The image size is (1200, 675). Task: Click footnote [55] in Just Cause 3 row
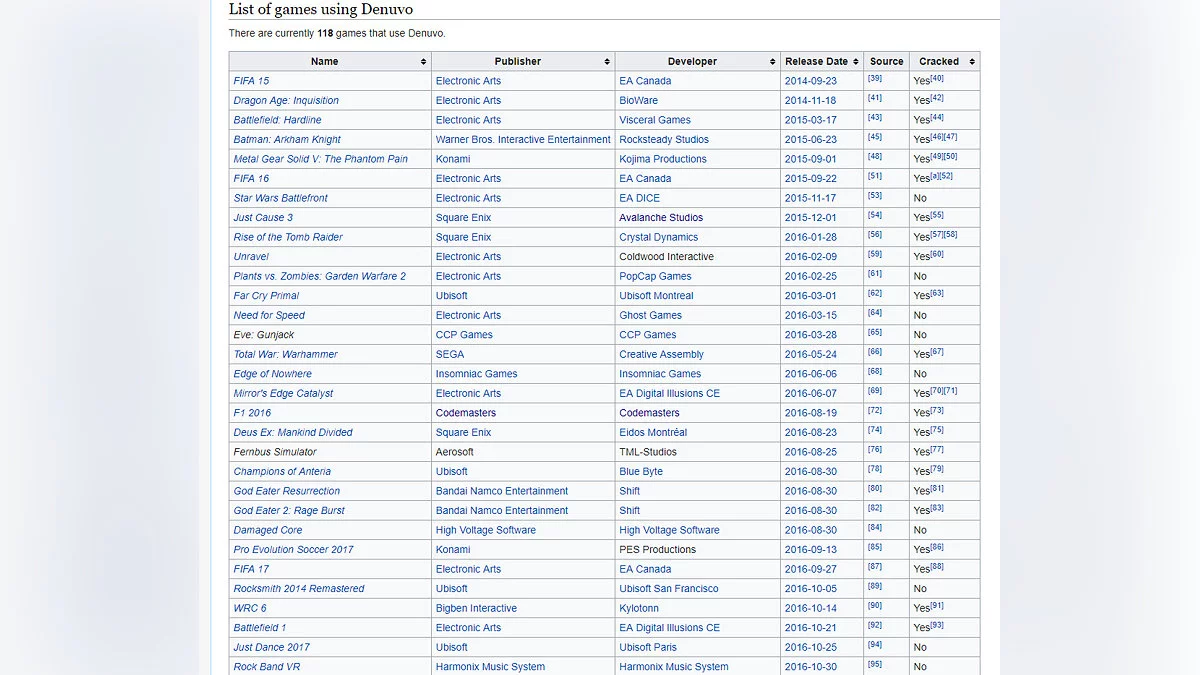click(x=936, y=215)
